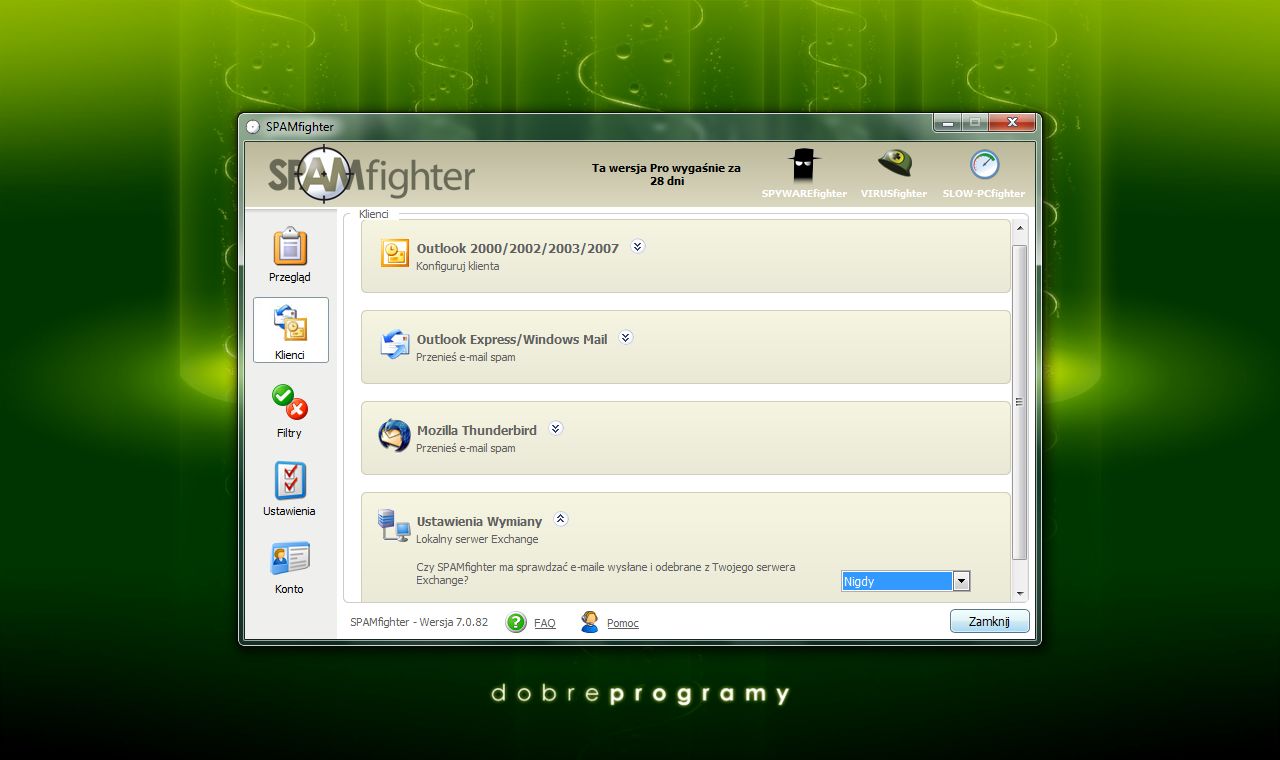Click the SPAMfighter title bar icon
The width and height of the screenshot is (1280, 760).
(253, 127)
